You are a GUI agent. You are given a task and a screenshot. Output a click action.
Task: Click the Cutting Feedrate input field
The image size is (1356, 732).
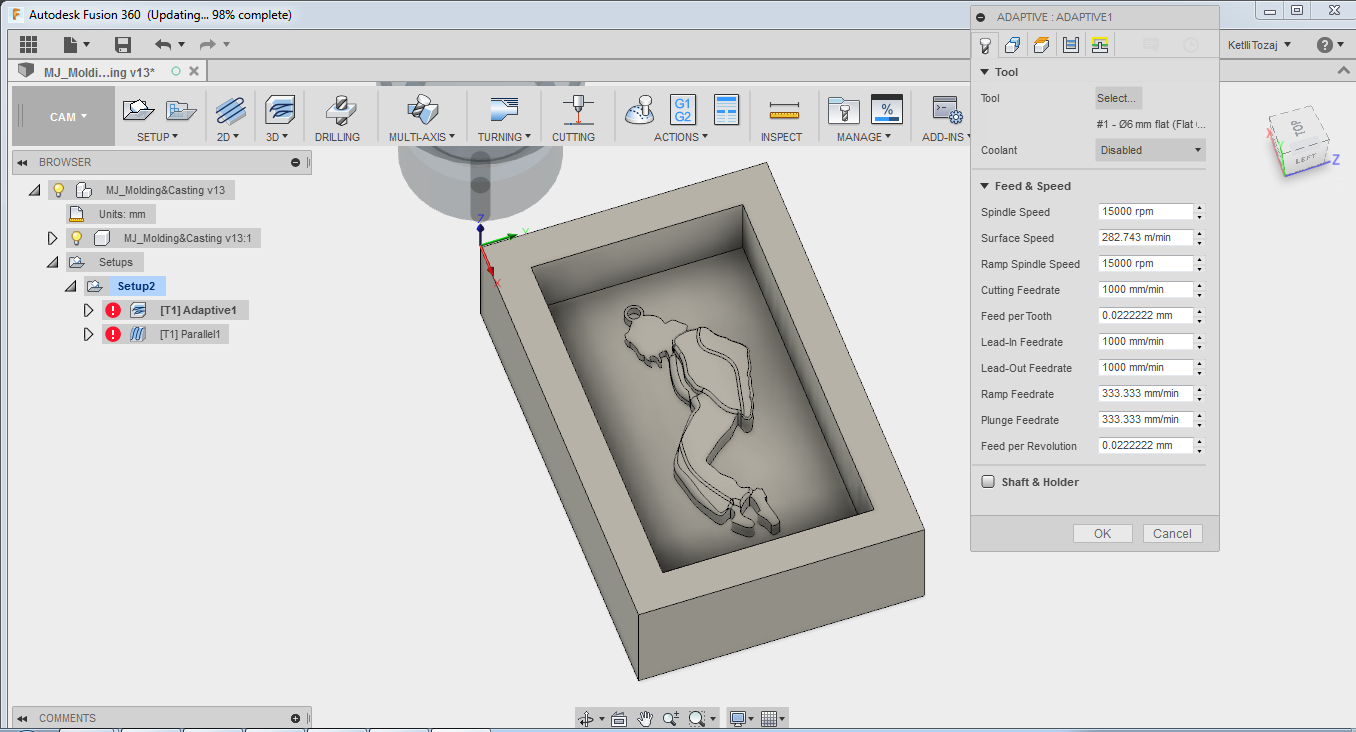[1144, 290]
